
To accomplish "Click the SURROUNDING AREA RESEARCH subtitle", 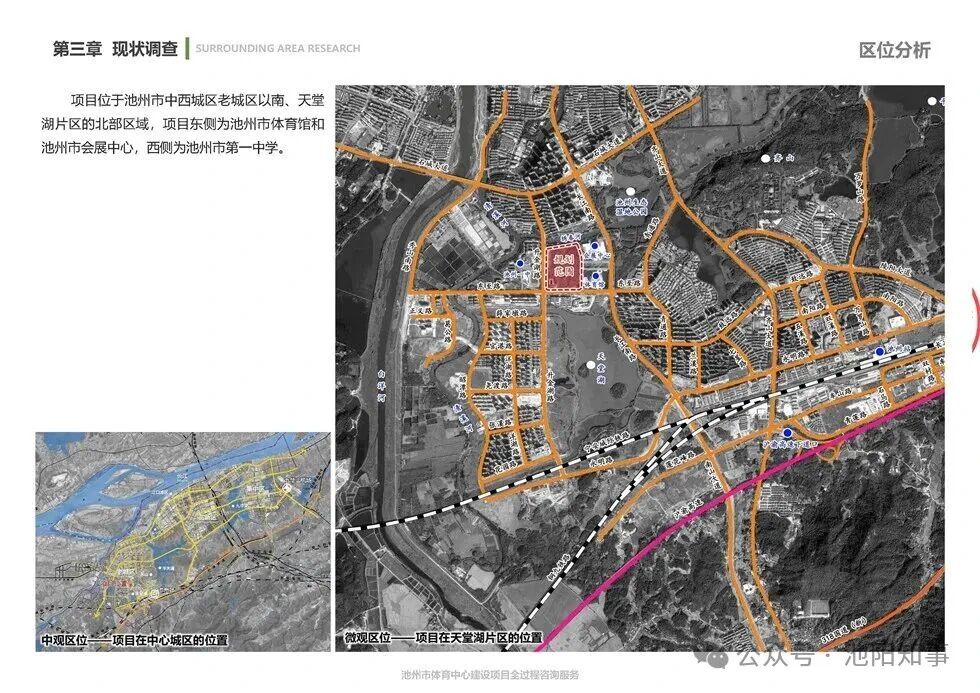I will point(280,46).
